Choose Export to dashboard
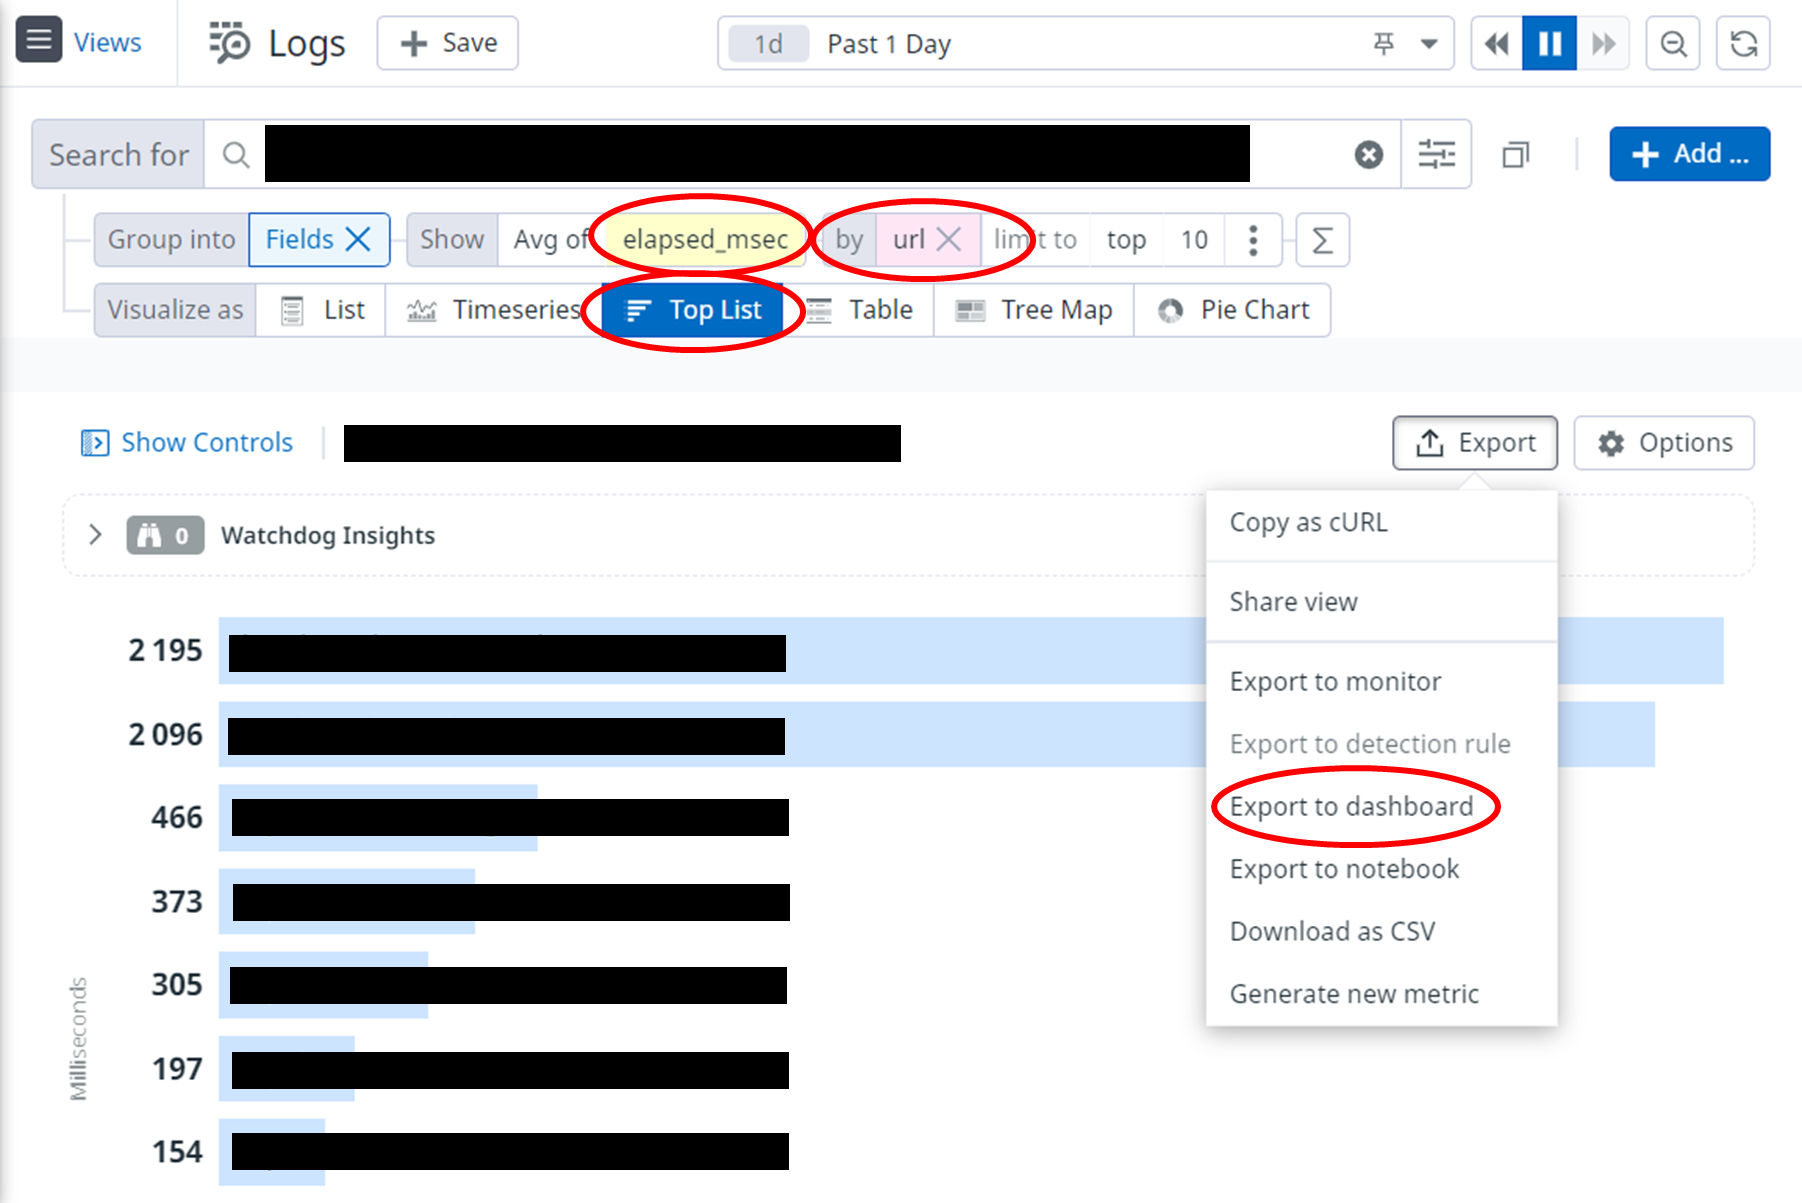1802x1203 pixels. [1381, 806]
